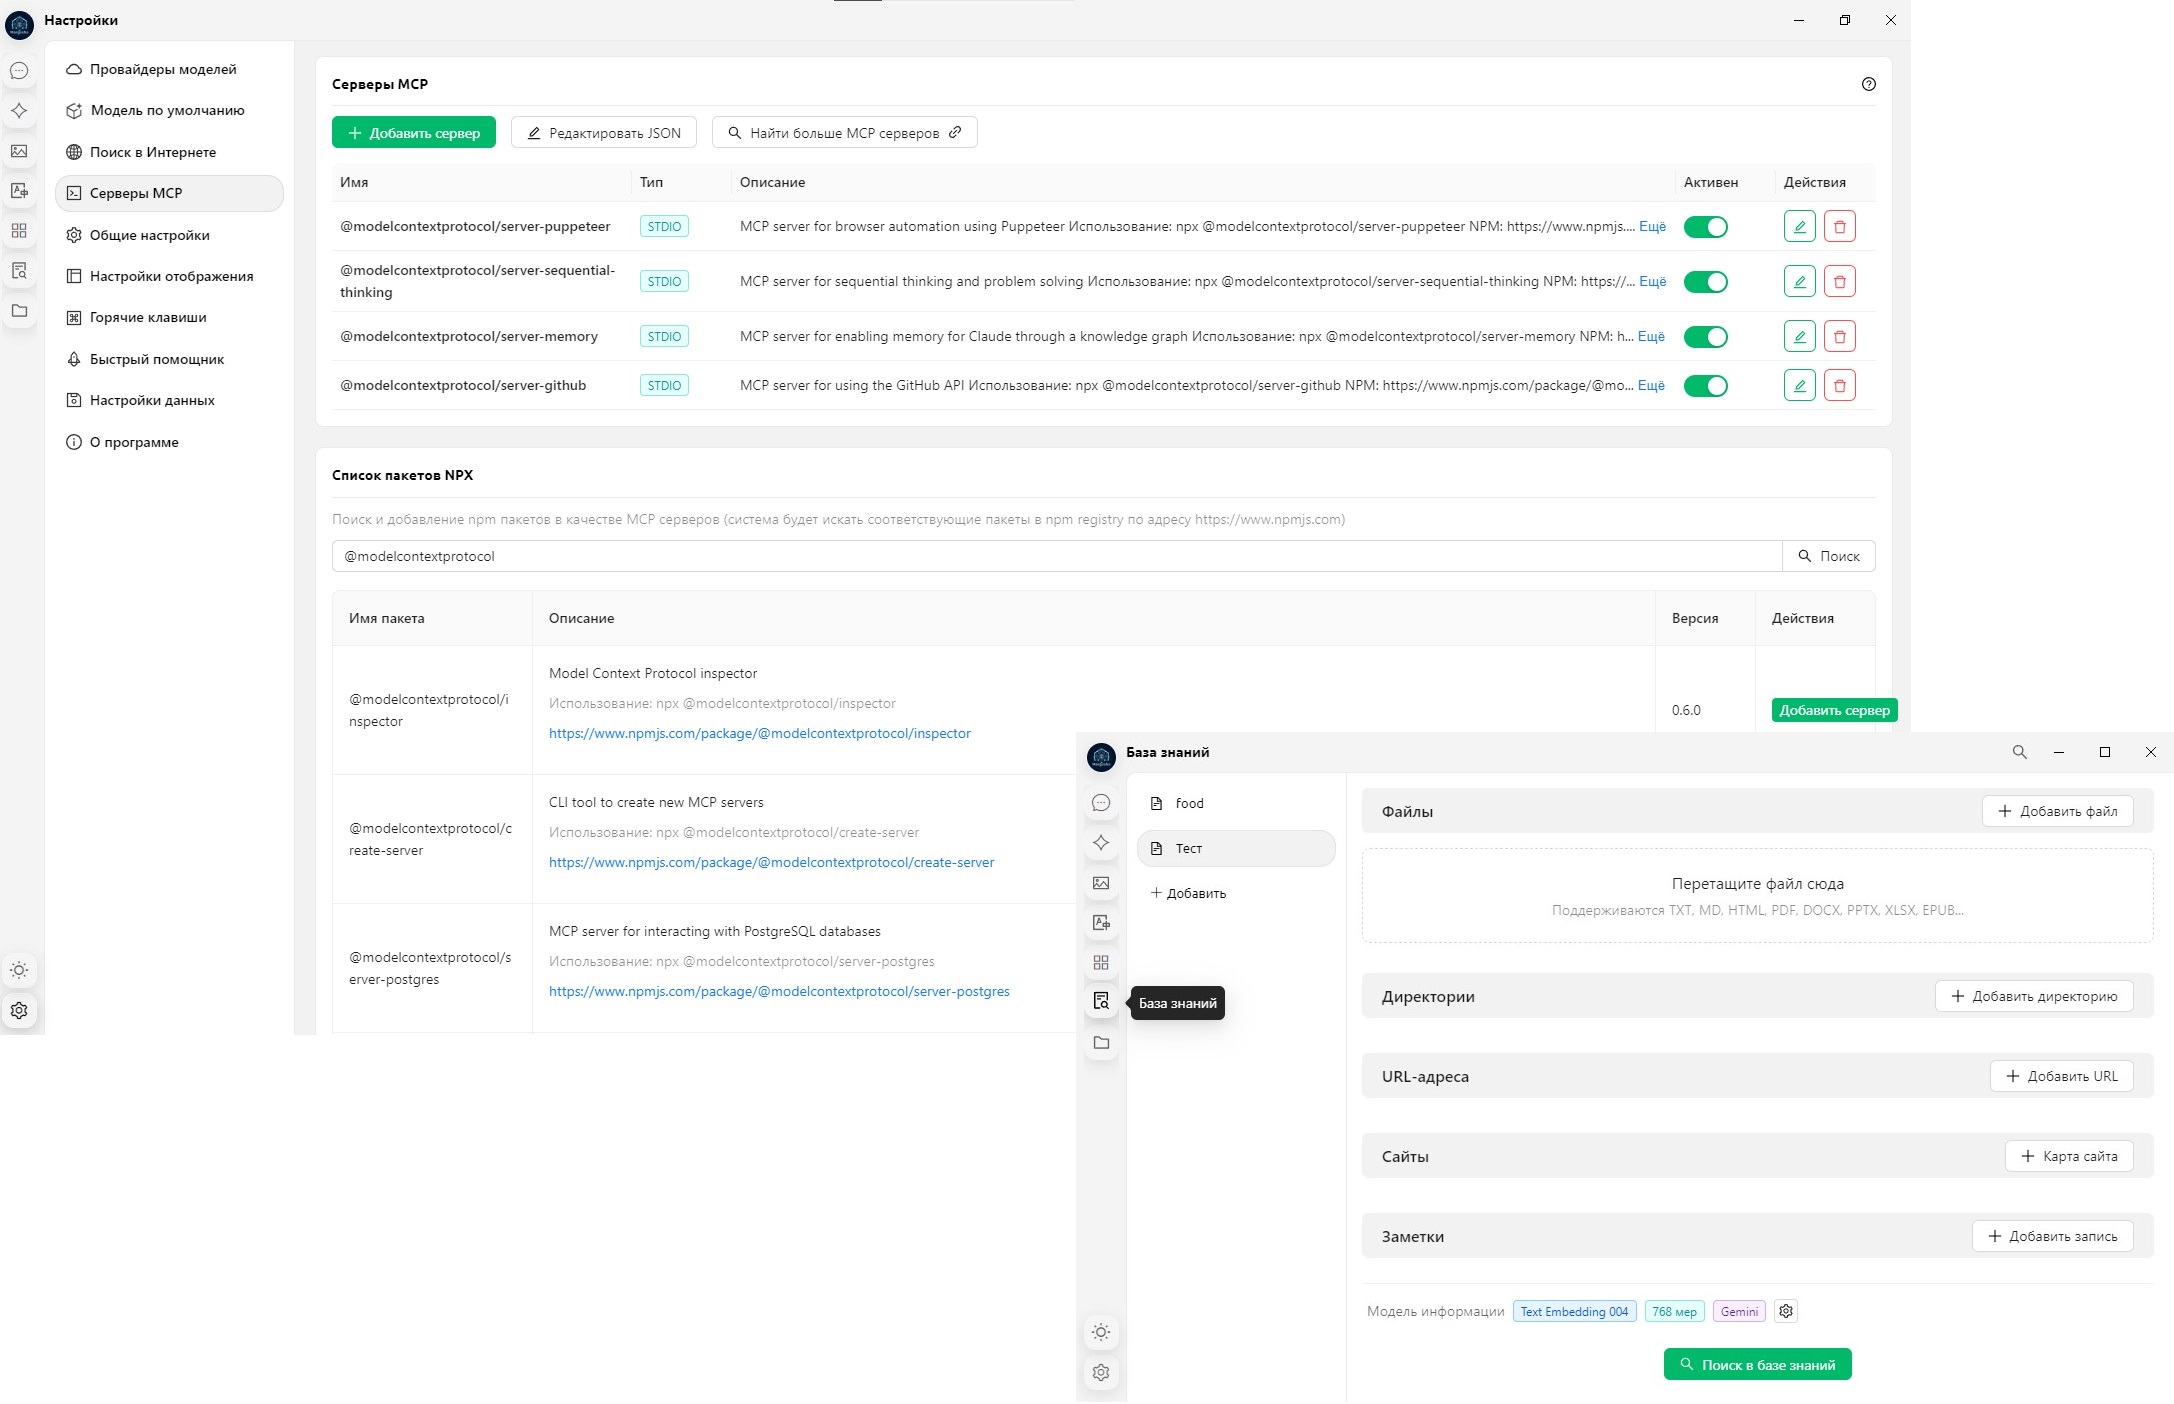Expand puppeteer description with Ещё
Viewport: 2174px width, 1404px height.
click(1652, 227)
